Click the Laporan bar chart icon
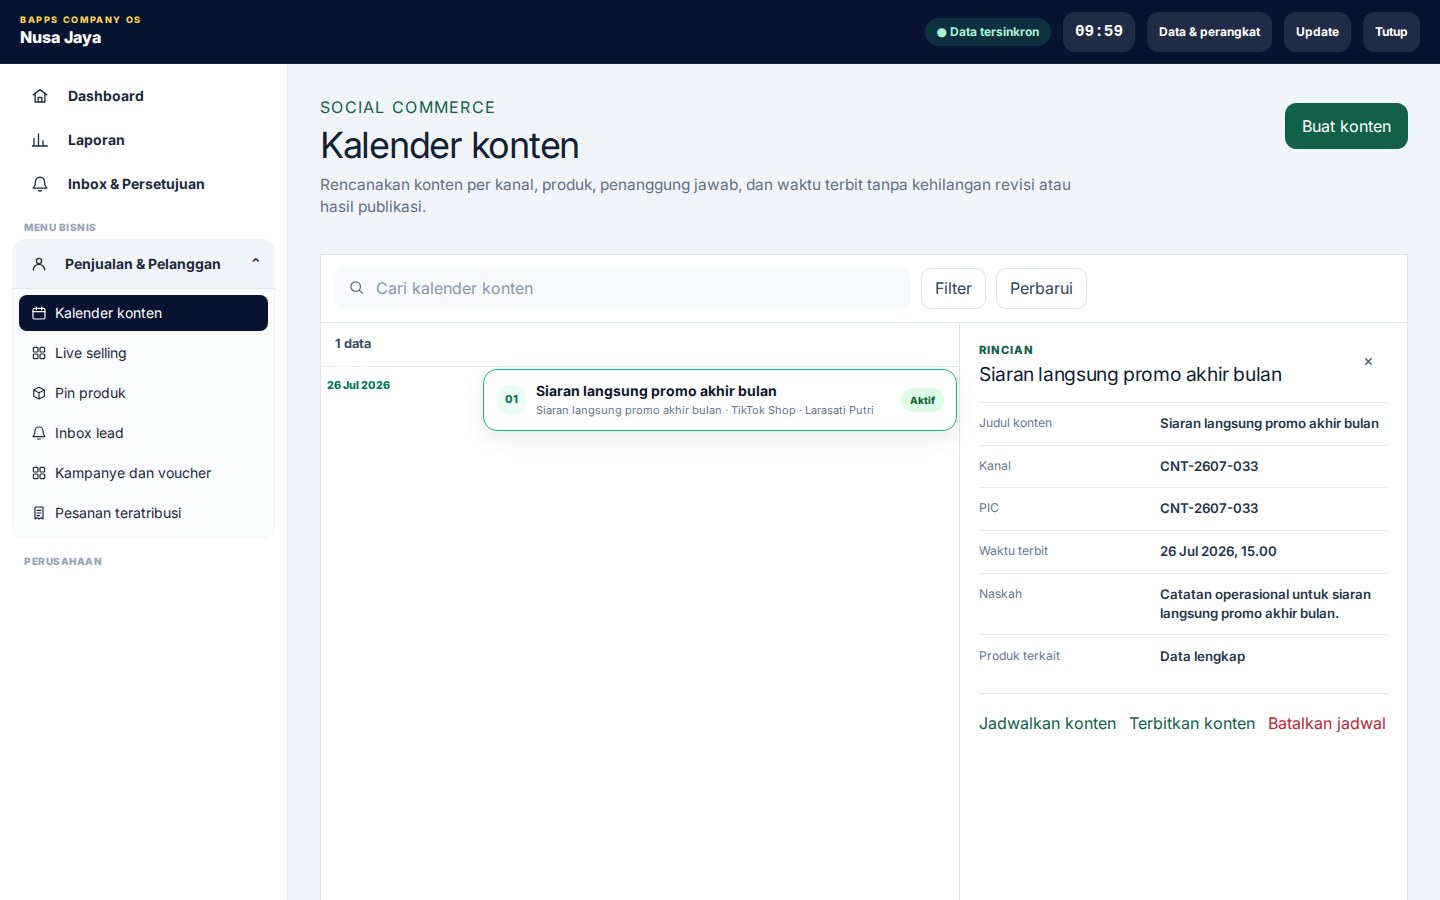Viewport: 1440px width, 900px height. click(40, 140)
